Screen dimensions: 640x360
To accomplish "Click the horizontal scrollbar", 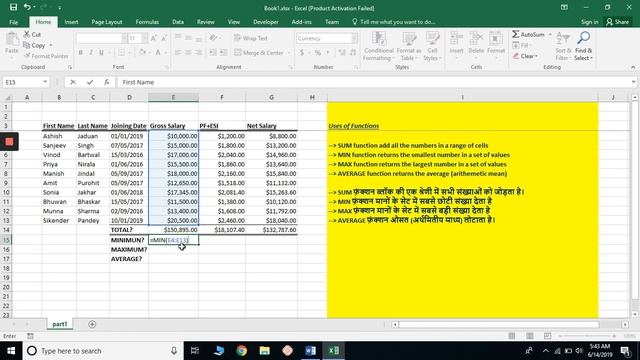I will (499, 324).
